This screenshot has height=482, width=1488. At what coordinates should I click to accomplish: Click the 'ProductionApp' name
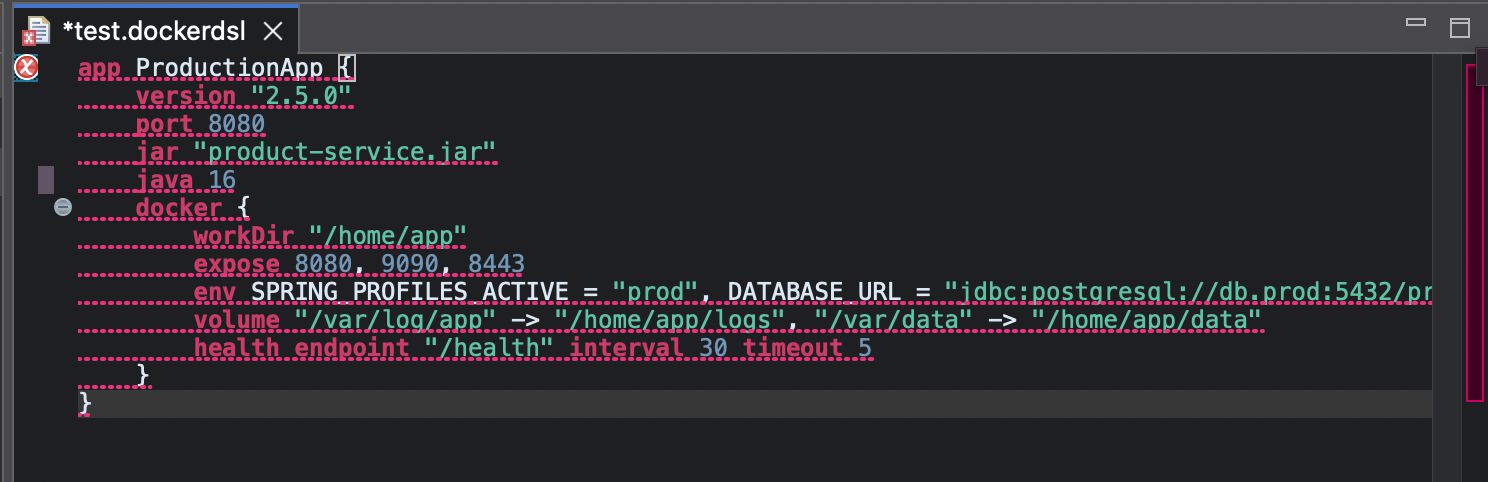click(229, 68)
